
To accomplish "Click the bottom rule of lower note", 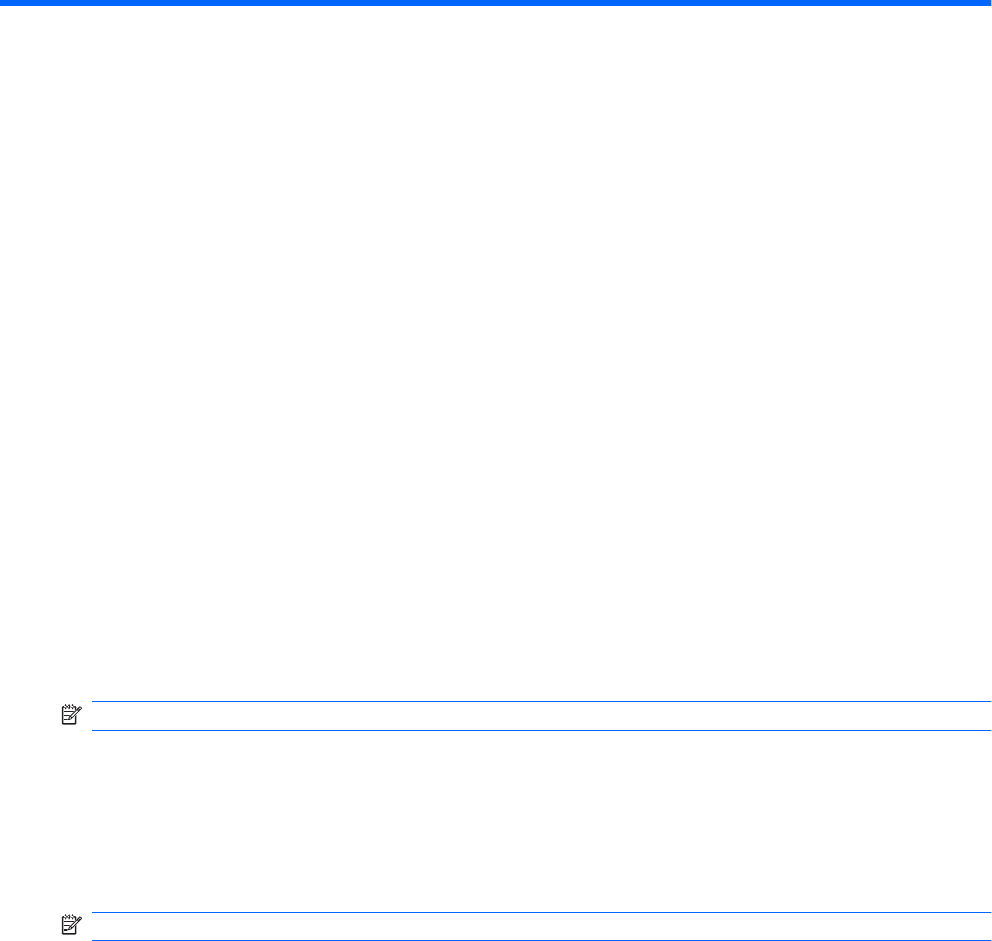I will coord(542,940).
